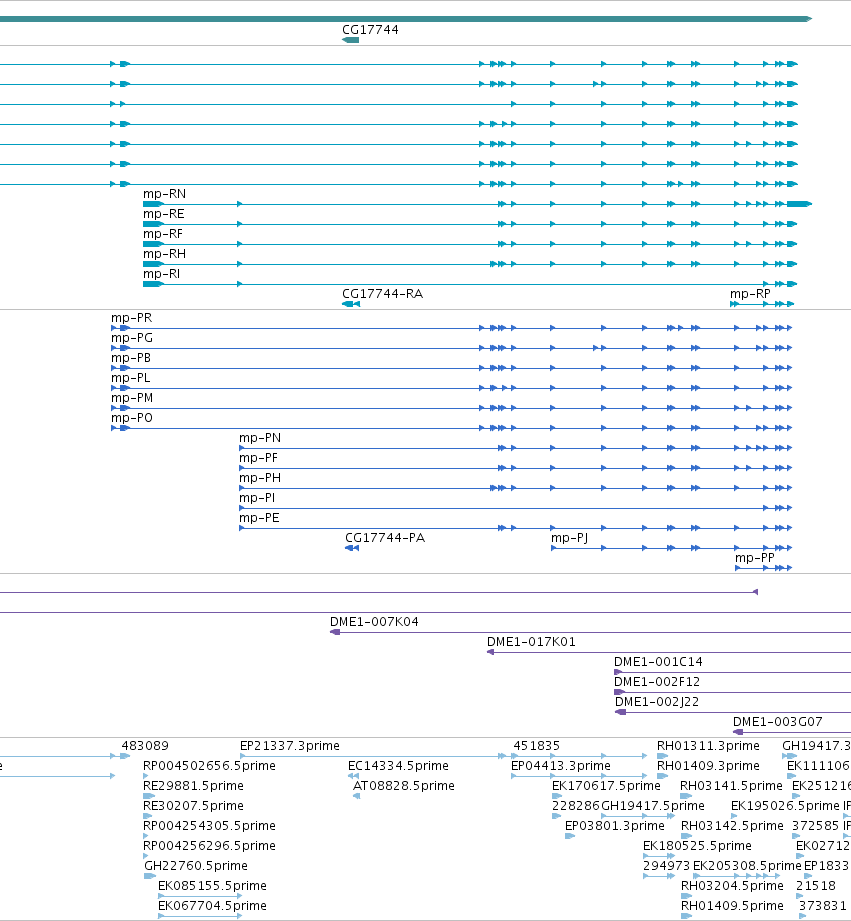This screenshot has width=851, height=921.
Task: Select transcript mp-RI label
Action: 162,274
